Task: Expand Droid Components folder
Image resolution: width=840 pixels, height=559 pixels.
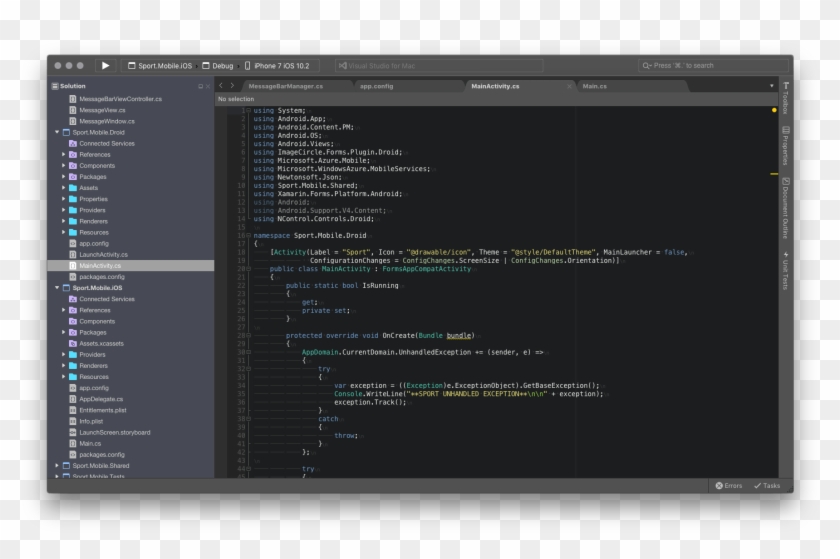Action: 64,166
